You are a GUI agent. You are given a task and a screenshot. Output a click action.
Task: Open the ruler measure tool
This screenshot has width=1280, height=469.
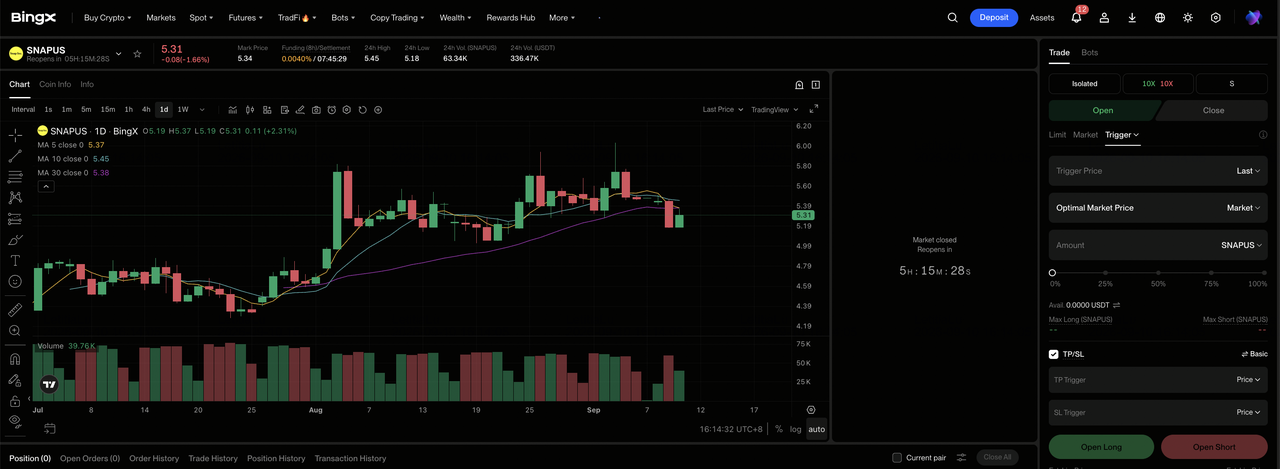[15, 310]
